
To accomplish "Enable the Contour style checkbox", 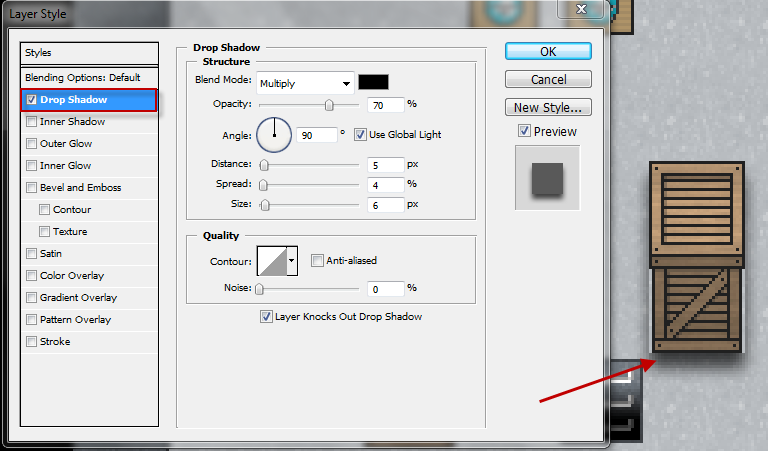I will click(45, 210).
